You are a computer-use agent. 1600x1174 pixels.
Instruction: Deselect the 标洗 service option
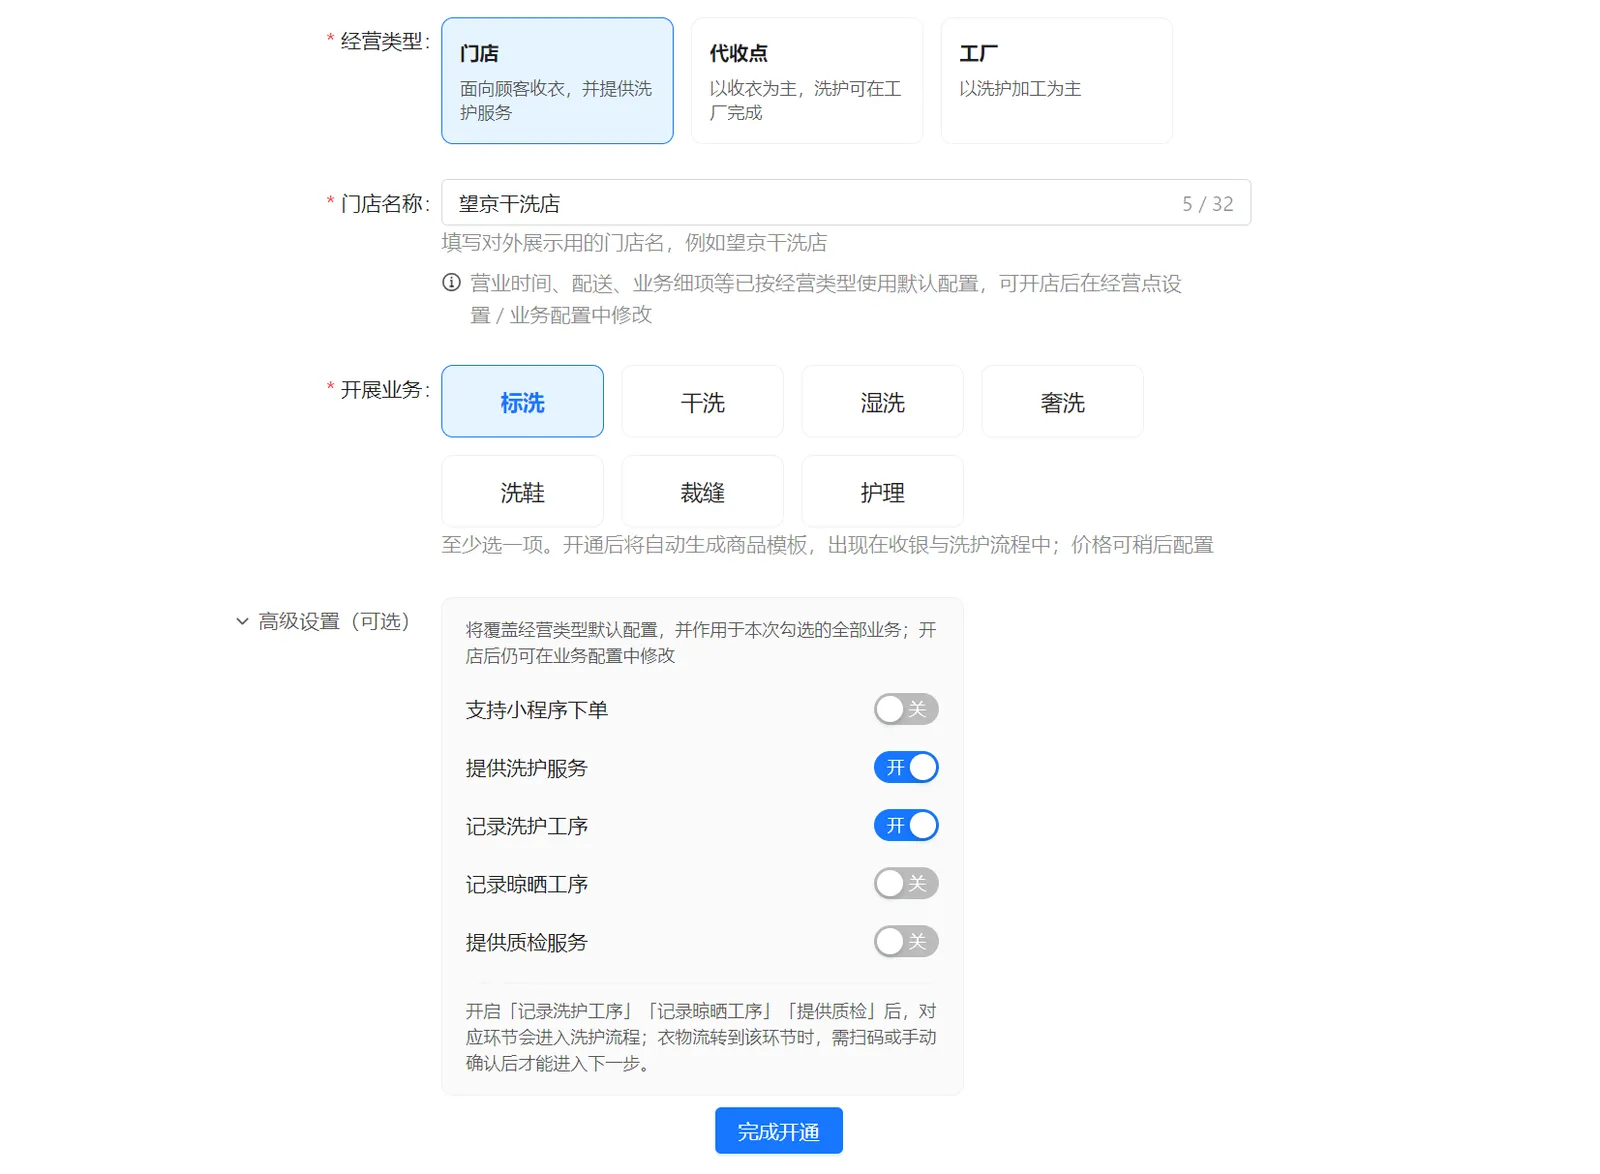point(522,401)
